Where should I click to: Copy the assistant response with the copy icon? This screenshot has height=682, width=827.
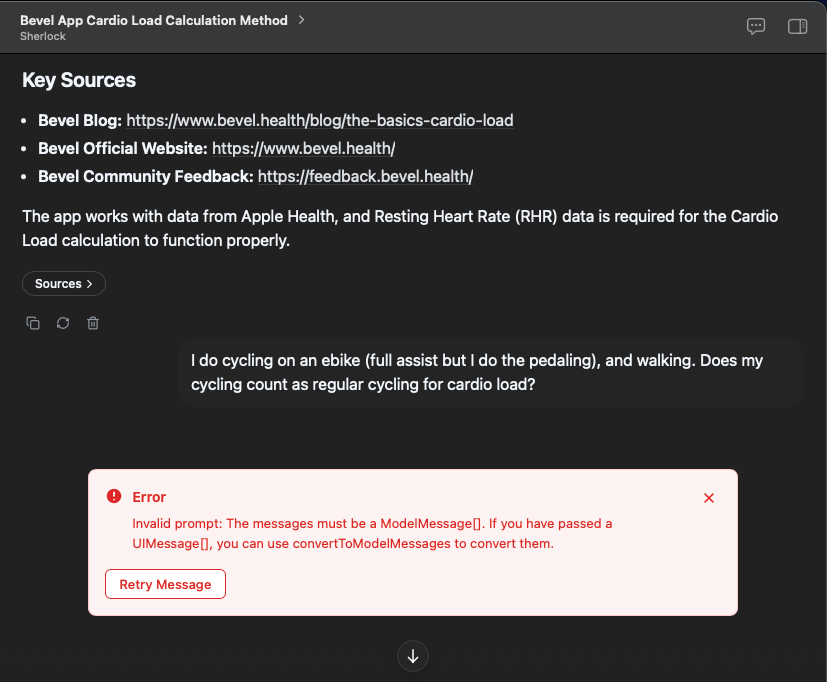(x=33, y=323)
